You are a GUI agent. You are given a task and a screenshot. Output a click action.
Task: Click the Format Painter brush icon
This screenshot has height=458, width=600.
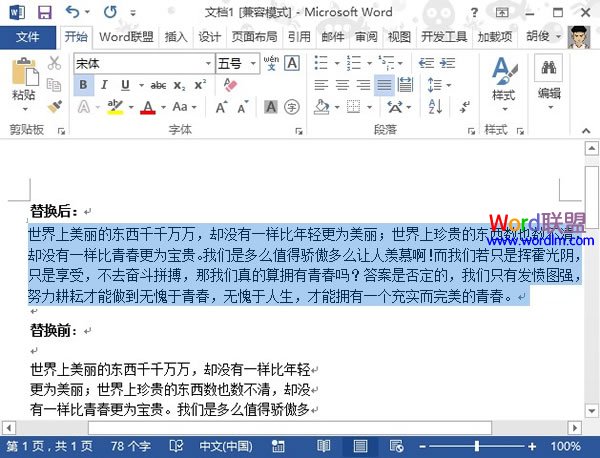coord(55,106)
